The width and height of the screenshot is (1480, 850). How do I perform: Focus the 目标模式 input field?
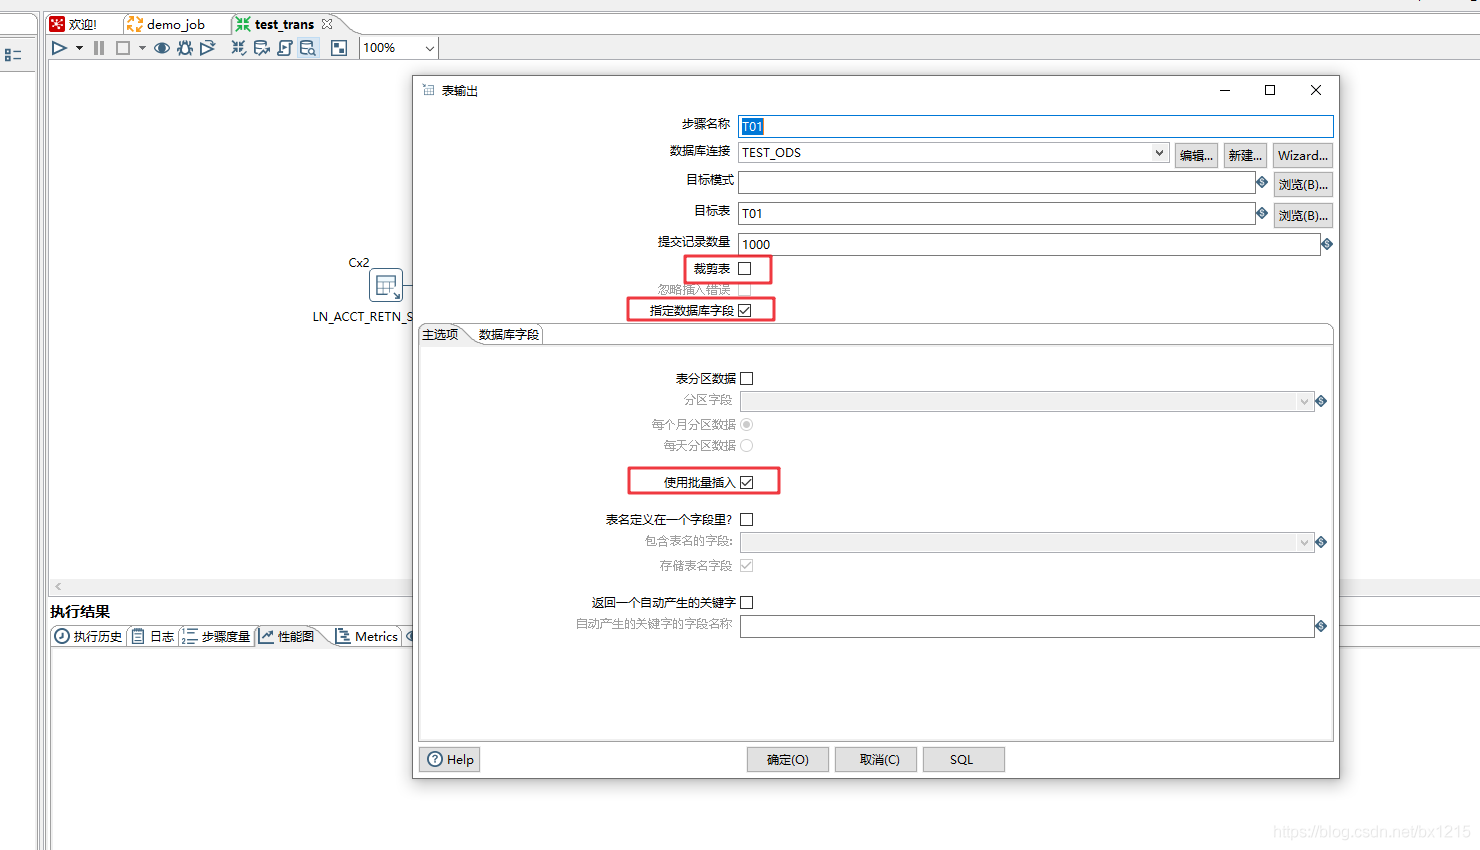point(996,182)
